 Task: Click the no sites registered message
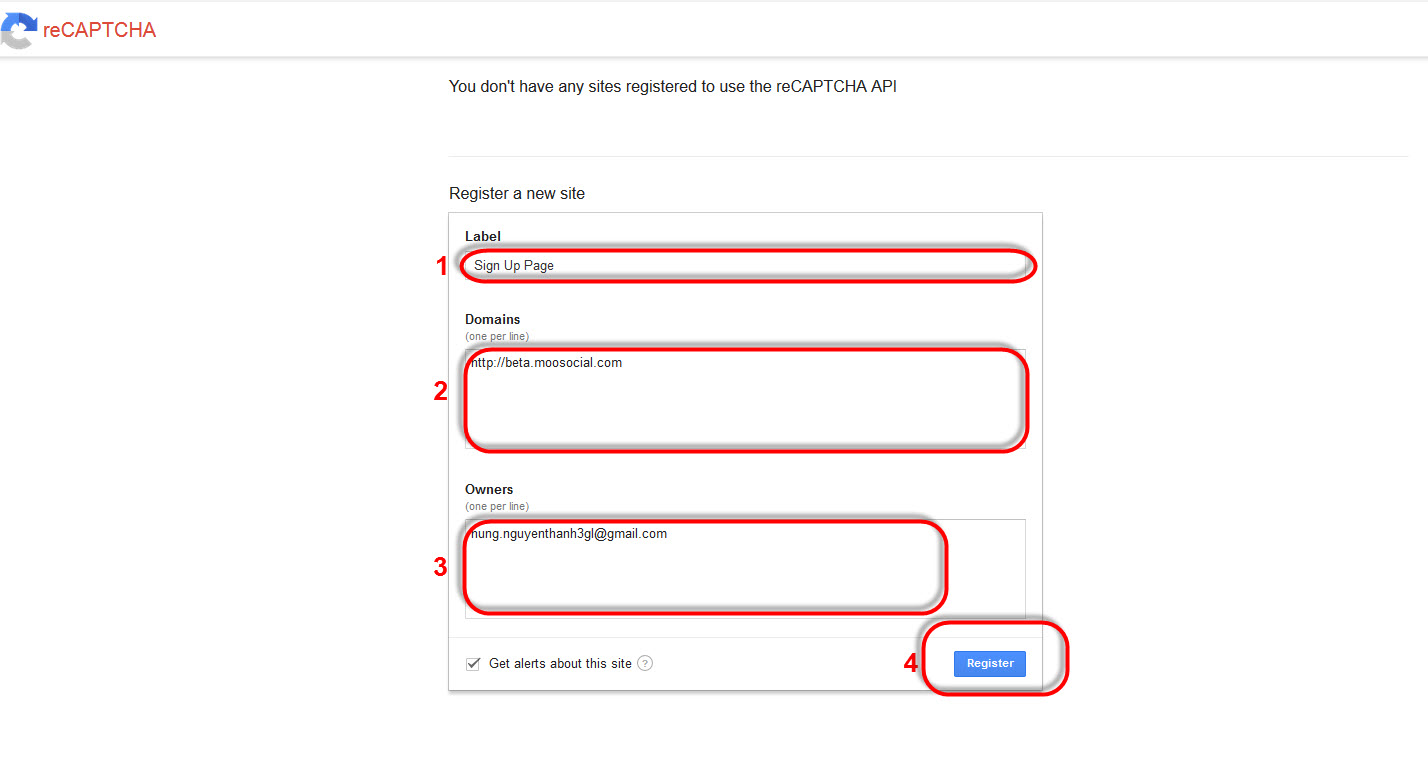coord(673,87)
